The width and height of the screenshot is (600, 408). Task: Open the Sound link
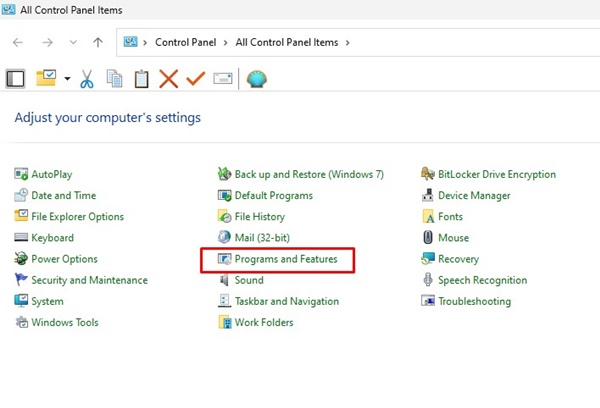249,280
